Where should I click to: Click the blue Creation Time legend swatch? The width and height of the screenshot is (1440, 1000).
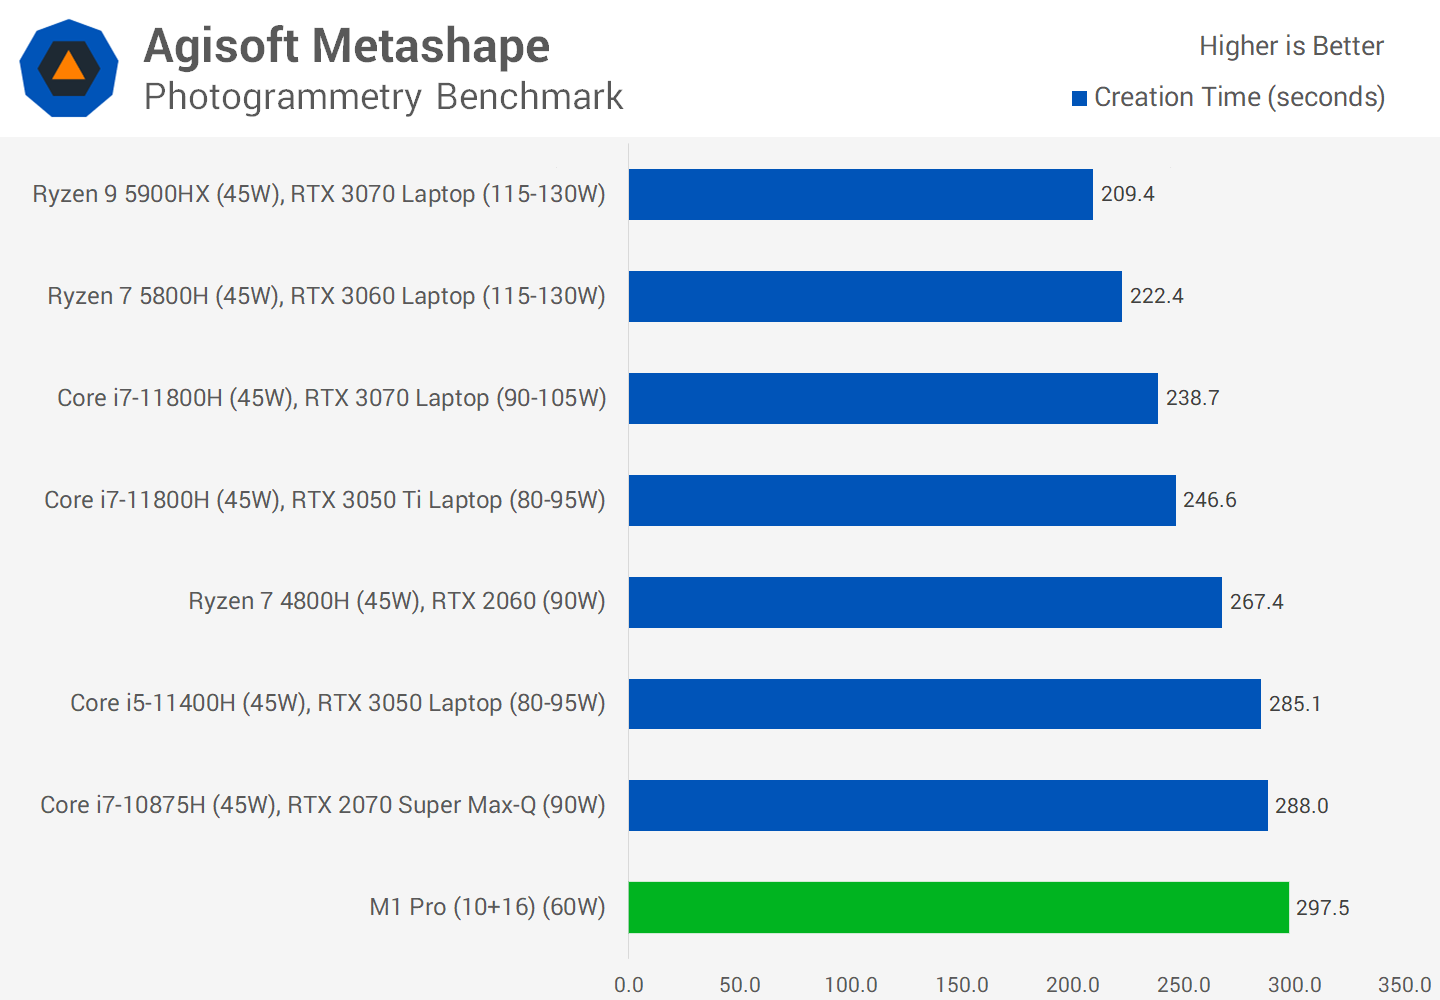pyautogui.click(x=1079, y=98)
